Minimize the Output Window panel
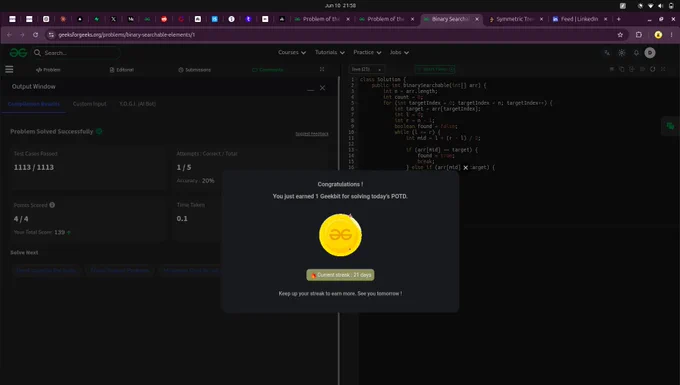This screenshot has height=385, width=680. click(311, 88)
